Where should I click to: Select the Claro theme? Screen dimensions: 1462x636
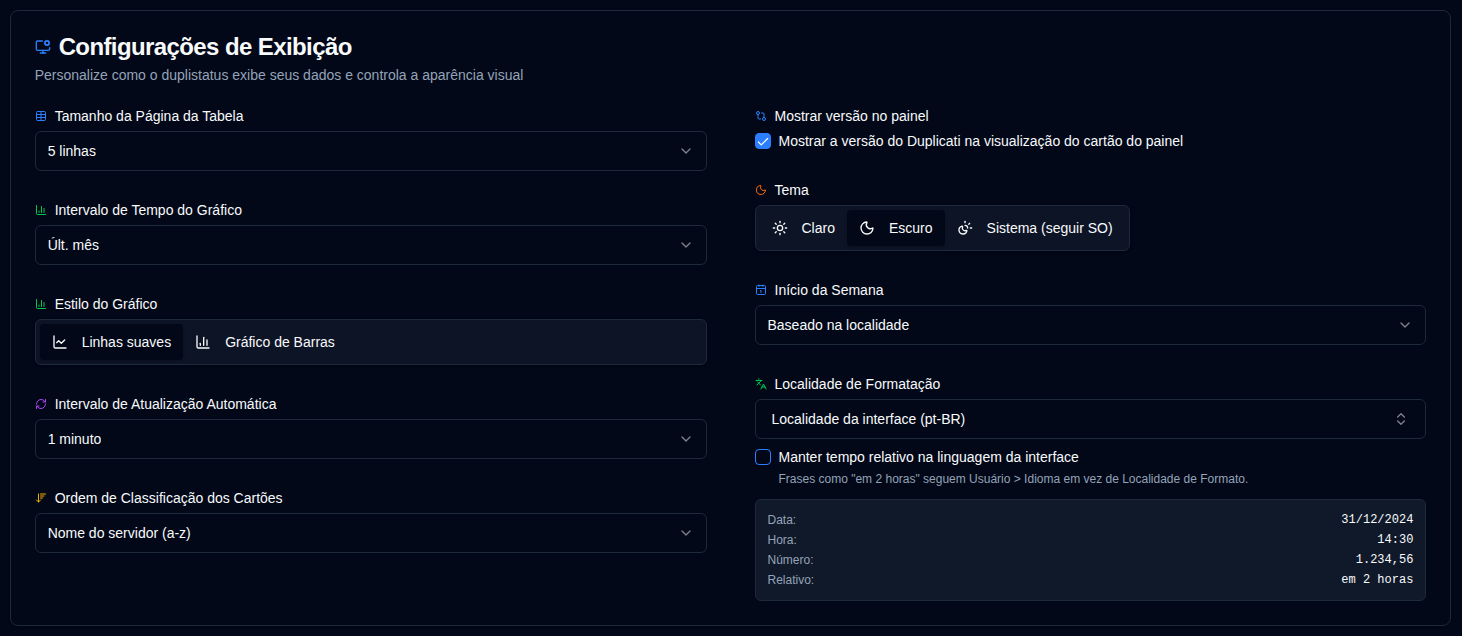tap(803, 228)
